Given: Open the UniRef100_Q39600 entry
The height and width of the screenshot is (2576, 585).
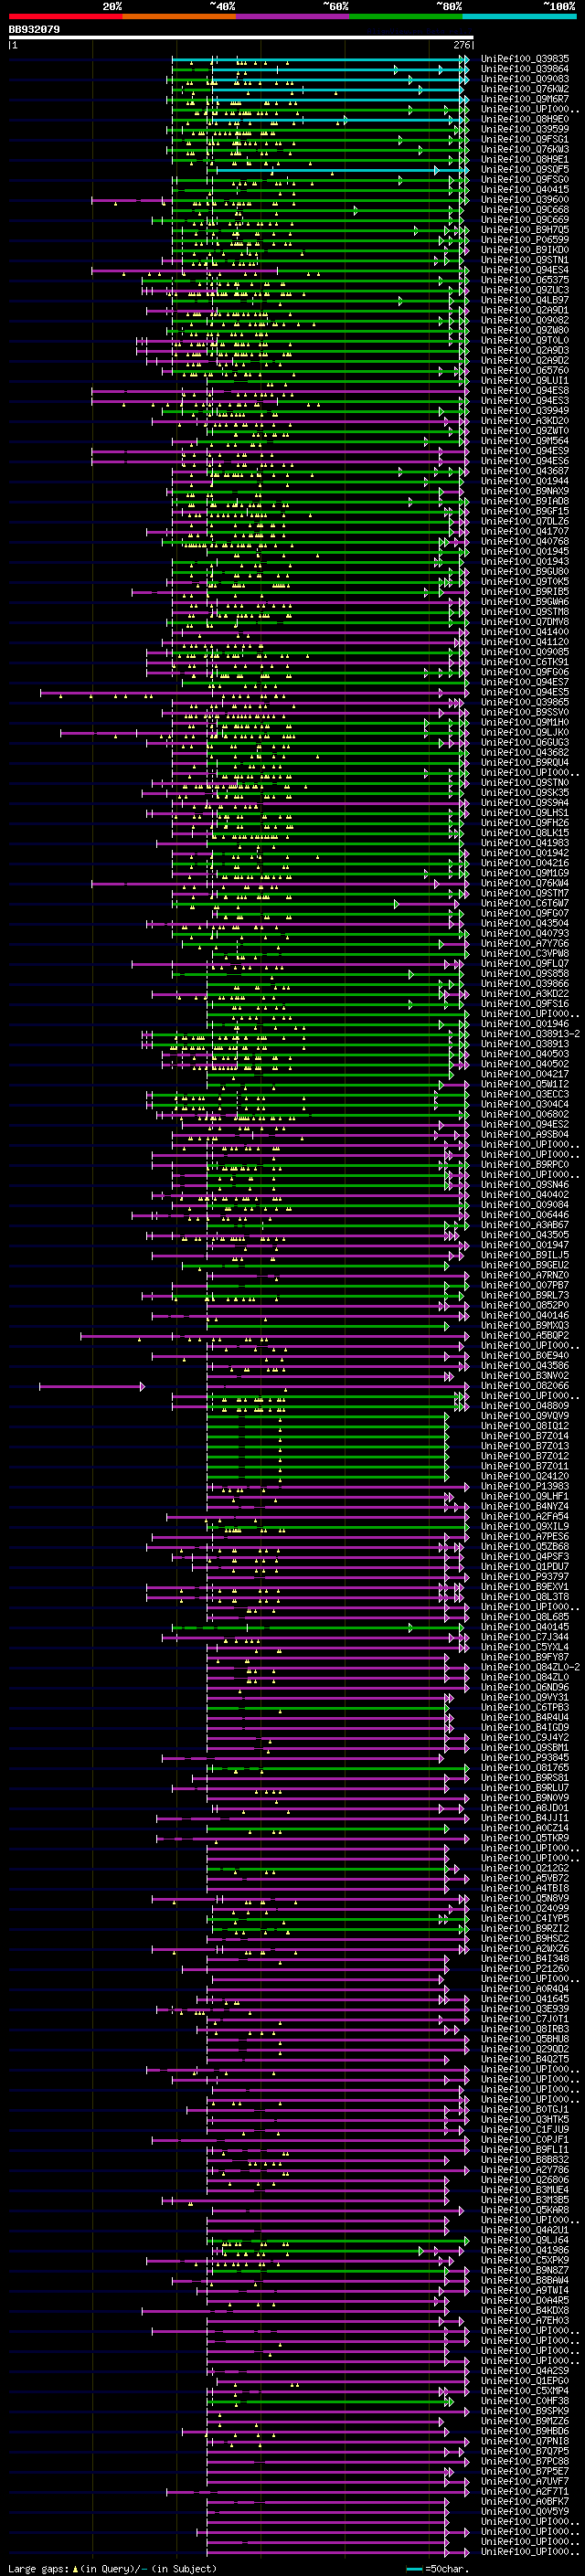Looking at the screenshot, I should 525,200.
